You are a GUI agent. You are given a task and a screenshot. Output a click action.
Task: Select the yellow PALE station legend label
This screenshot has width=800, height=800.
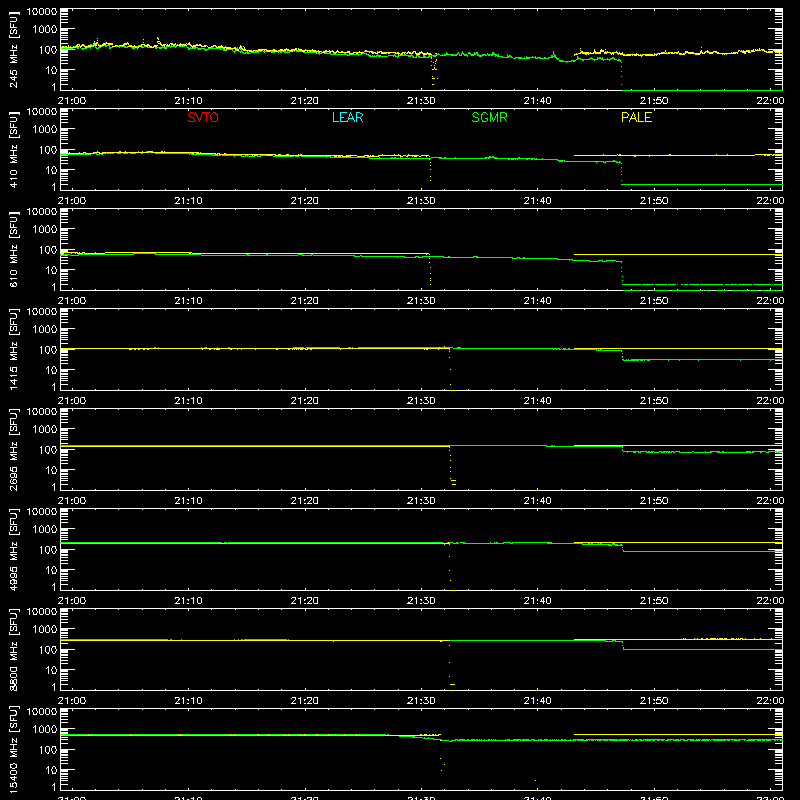click(636, 117)
